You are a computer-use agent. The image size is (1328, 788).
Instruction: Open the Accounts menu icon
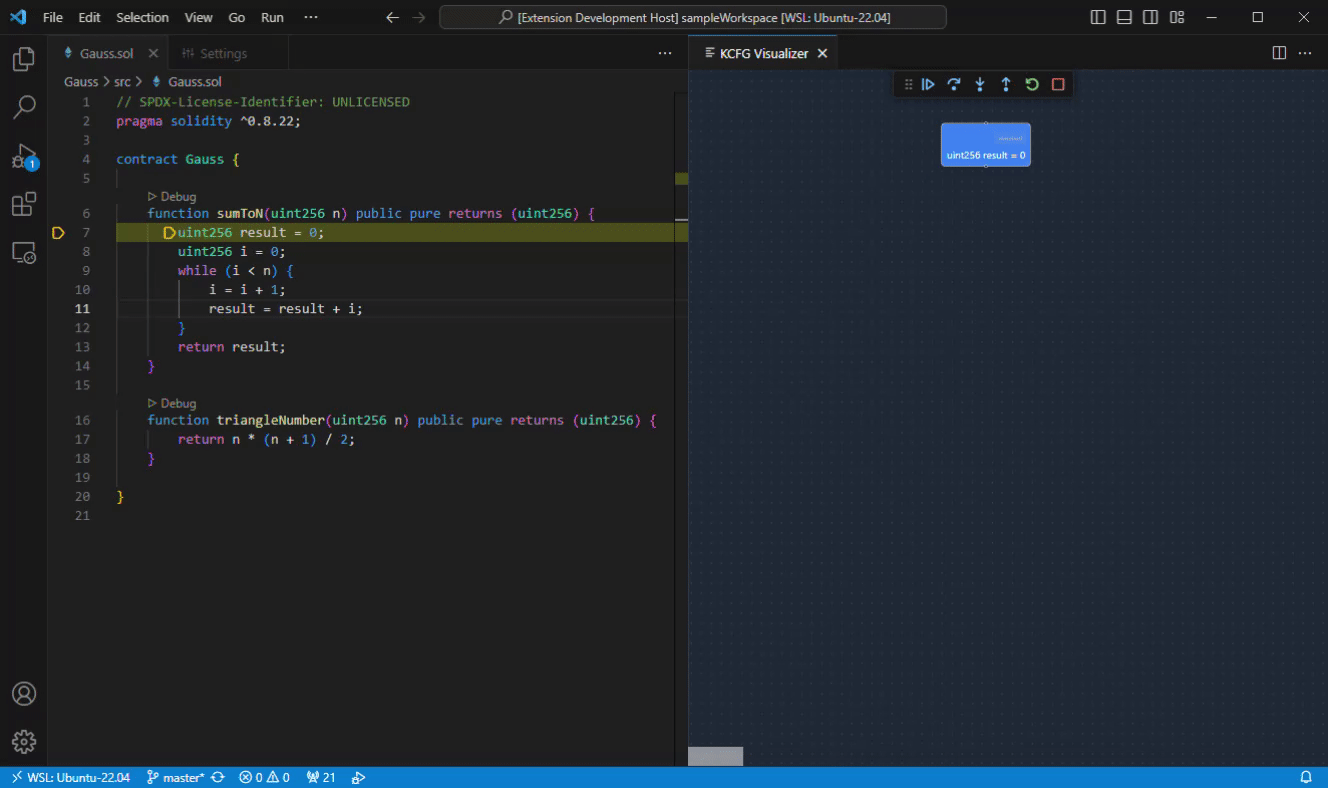tap(24, 693)
